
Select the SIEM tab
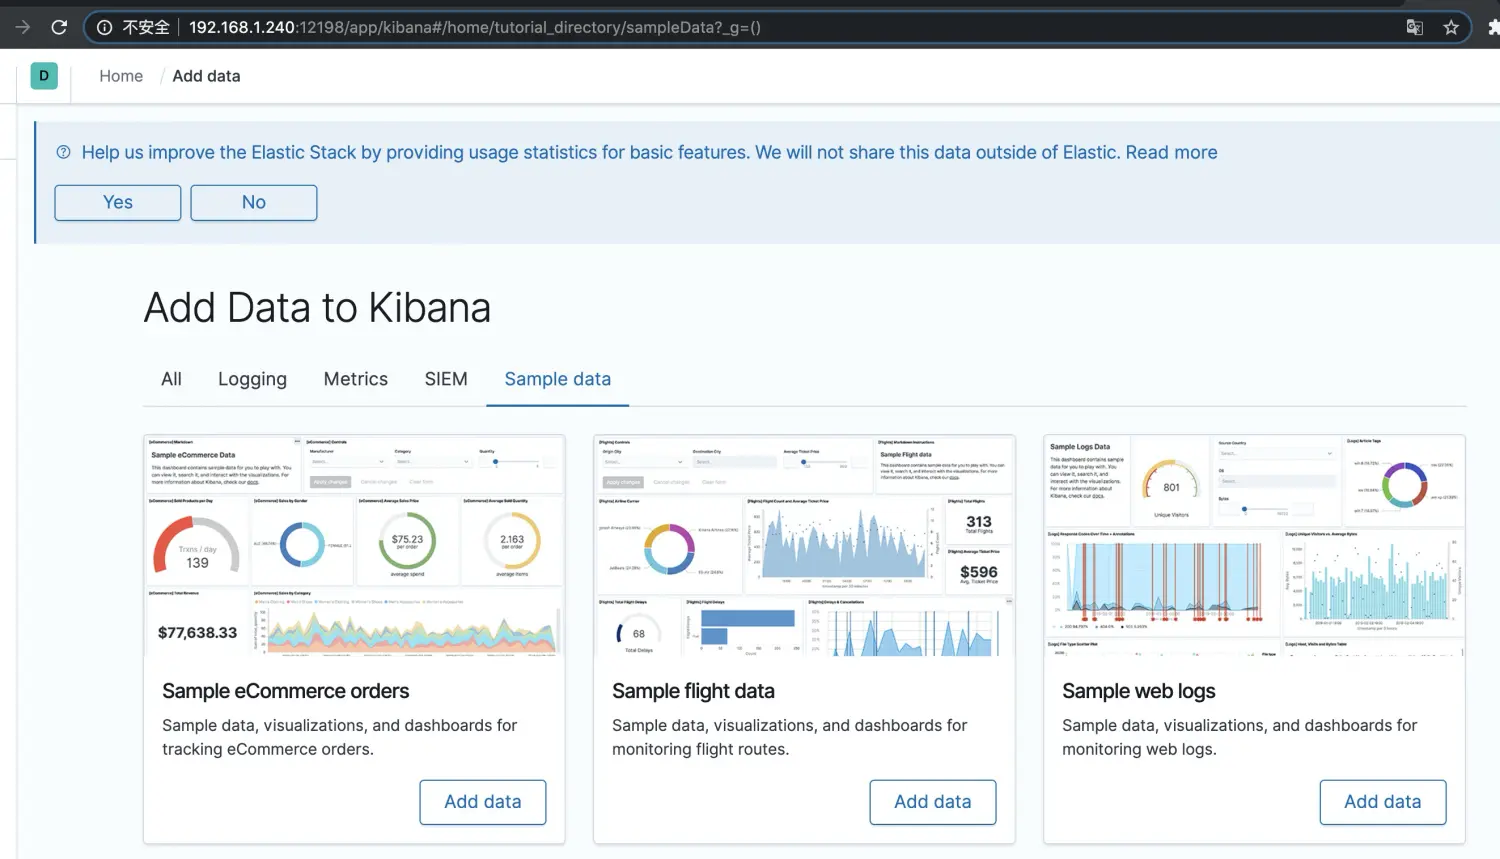tap(446, 379)
